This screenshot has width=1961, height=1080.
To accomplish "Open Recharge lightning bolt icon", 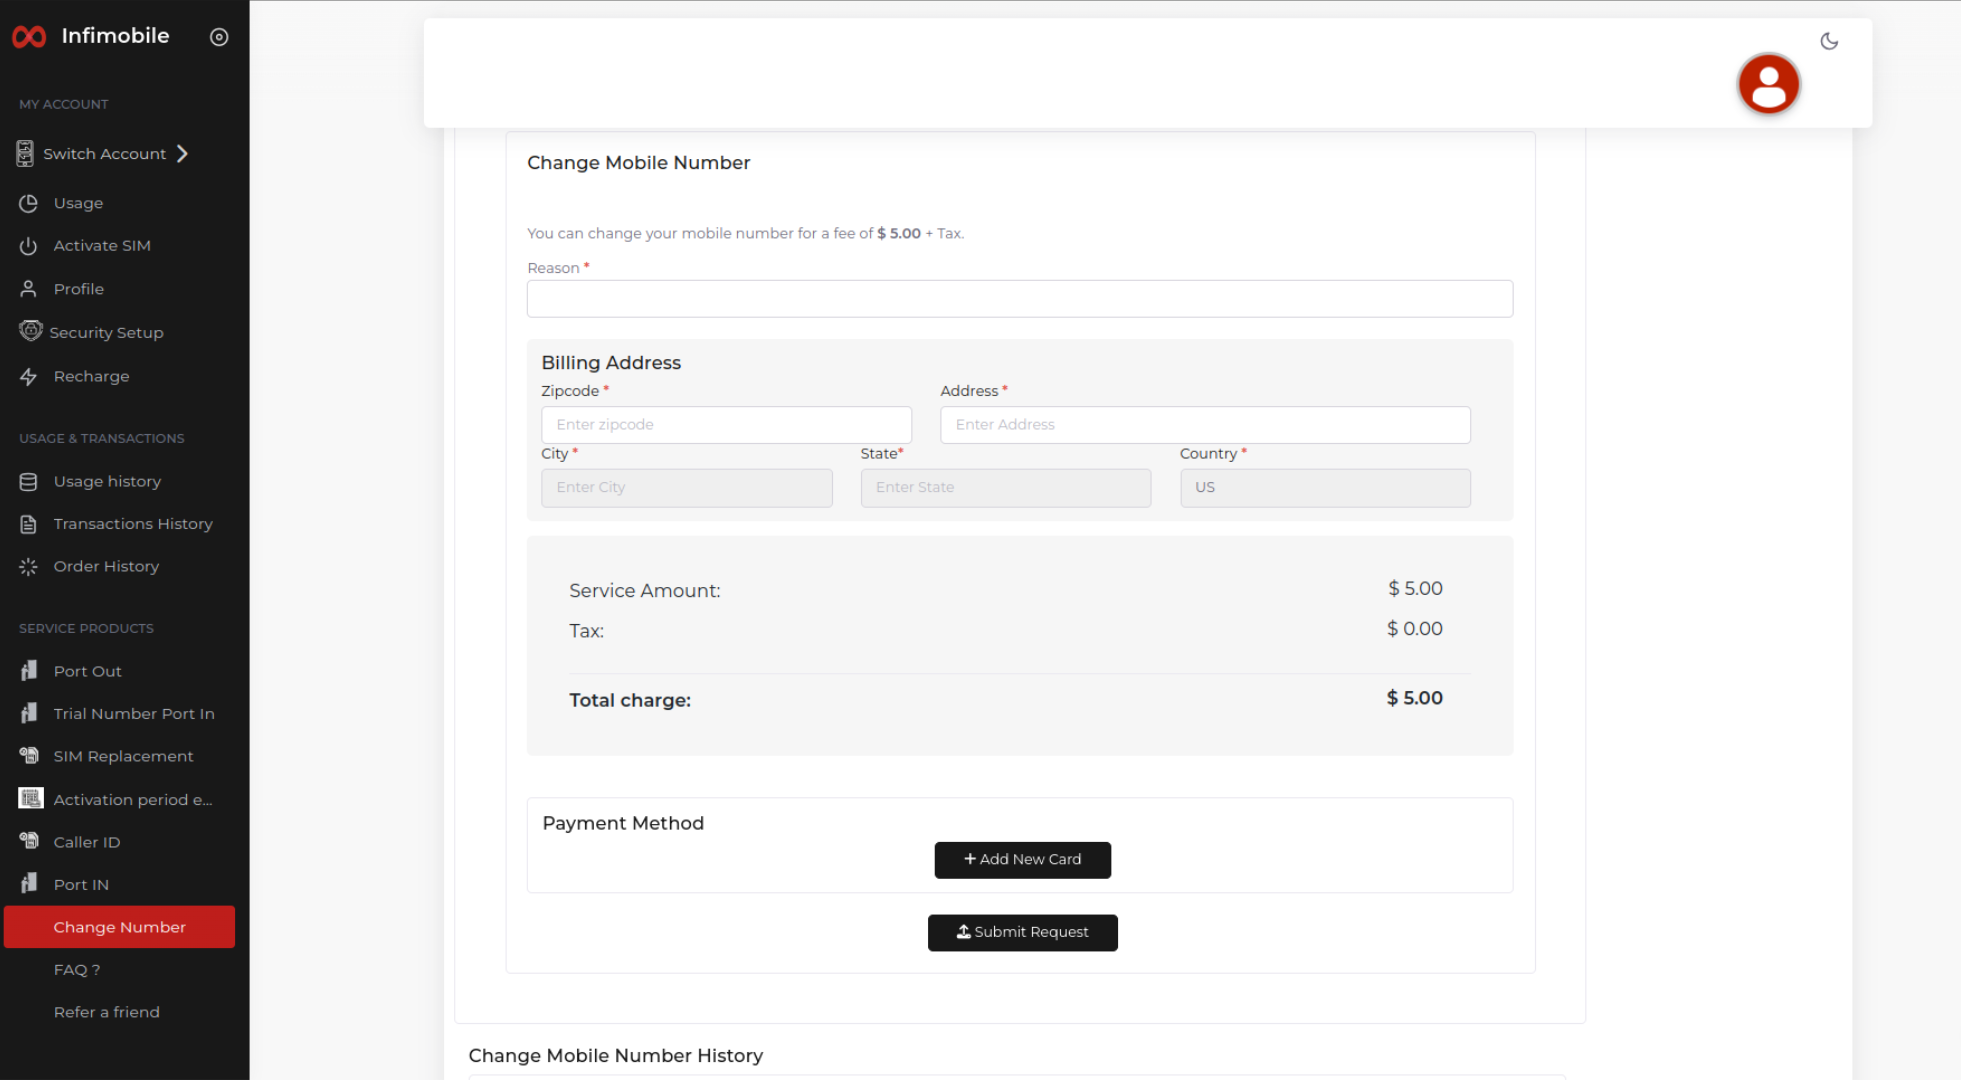I will pyautogui.click(x=28, y=377).
